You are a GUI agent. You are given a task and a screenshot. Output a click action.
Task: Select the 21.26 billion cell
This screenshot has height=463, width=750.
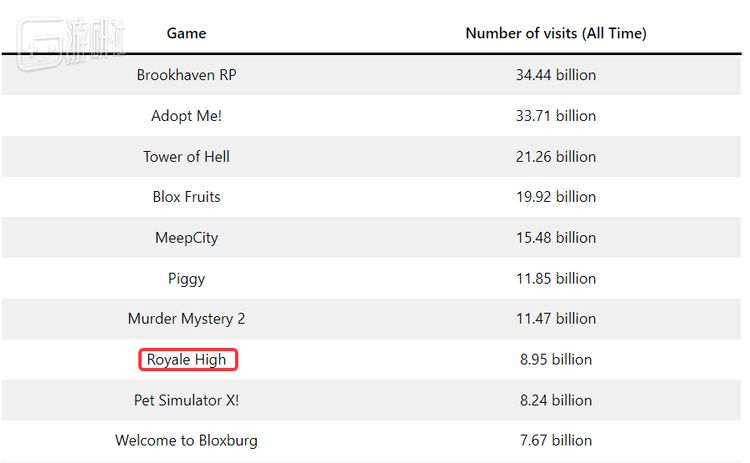(556, 156)
